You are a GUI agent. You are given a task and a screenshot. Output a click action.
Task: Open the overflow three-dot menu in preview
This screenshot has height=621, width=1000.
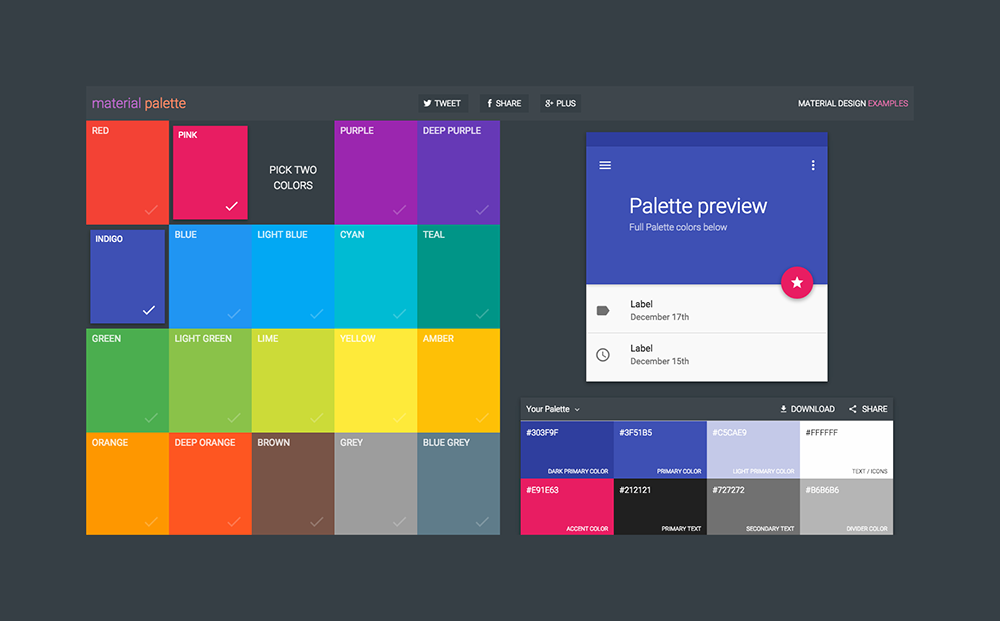tap(813, 165)
